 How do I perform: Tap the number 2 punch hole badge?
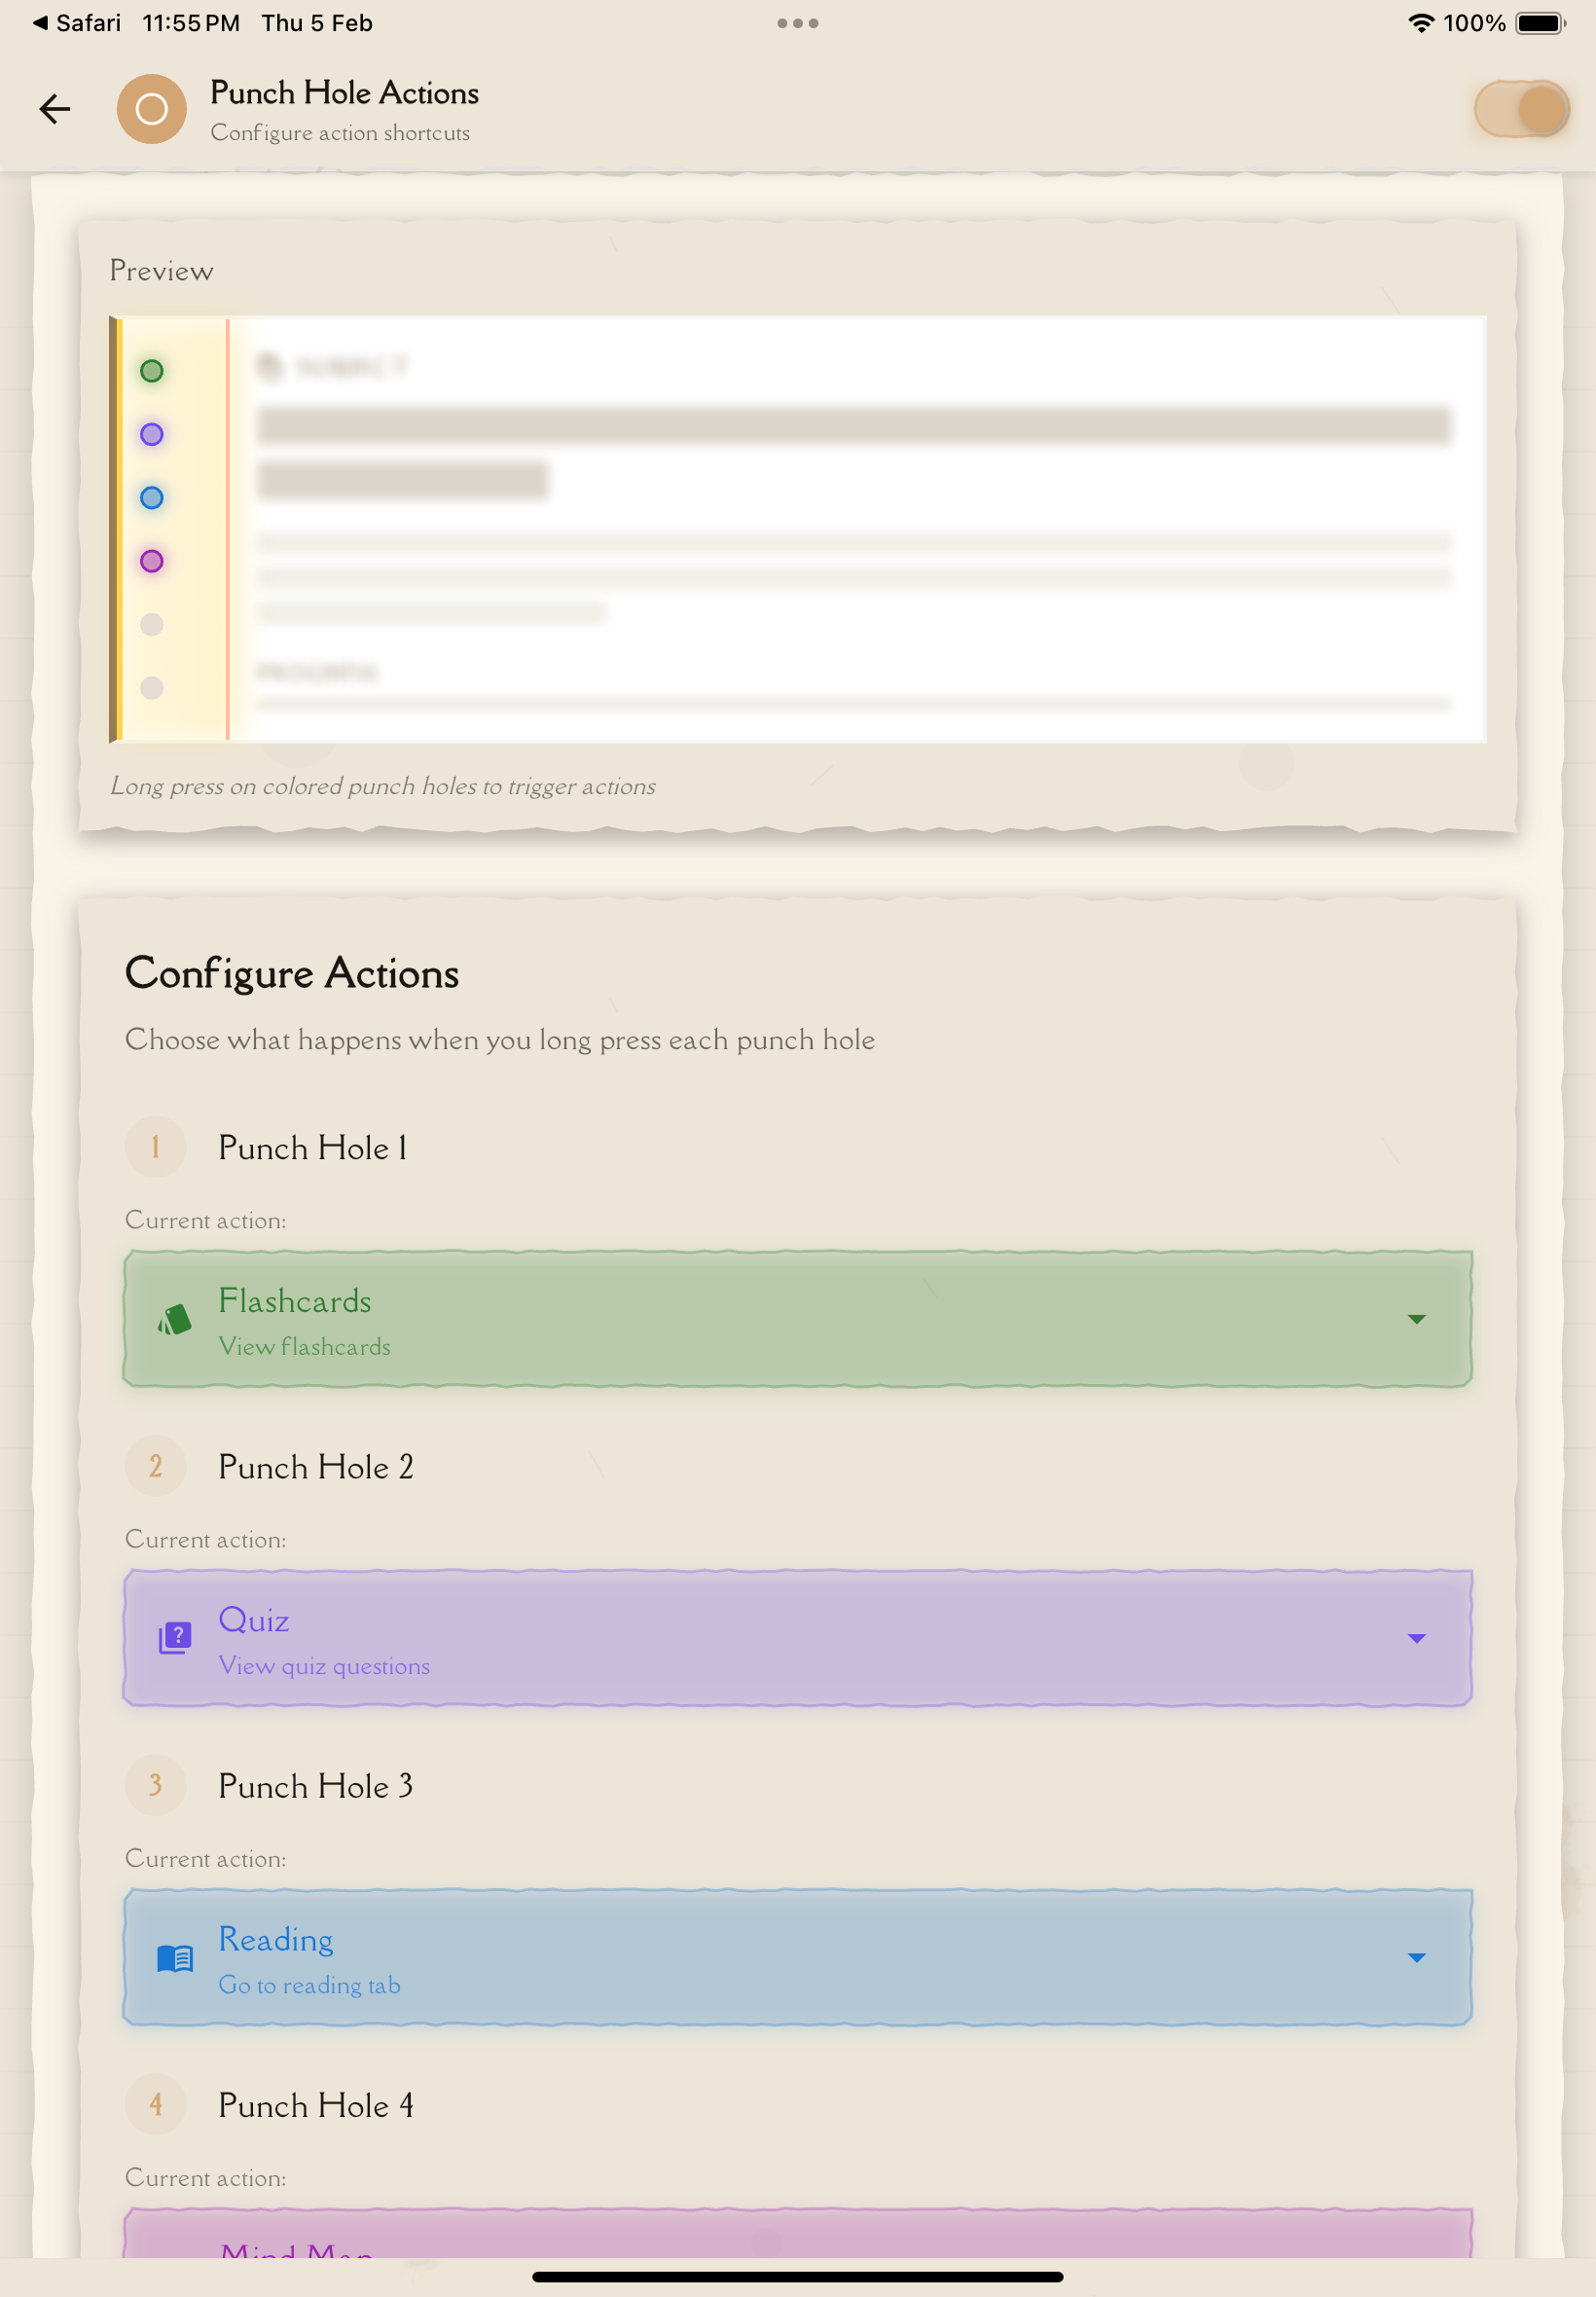click(x=155, y=1466)
